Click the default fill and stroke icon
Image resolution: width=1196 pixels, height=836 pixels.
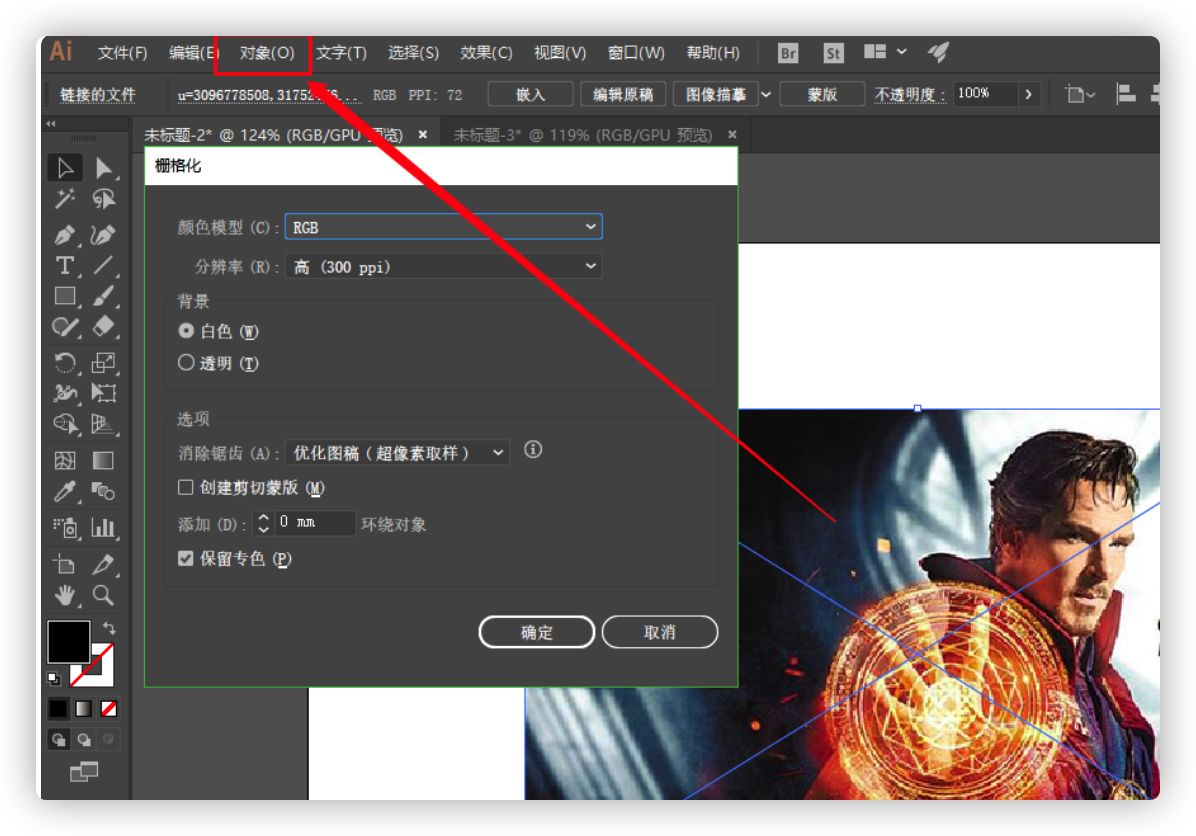[x=53, y=678]
